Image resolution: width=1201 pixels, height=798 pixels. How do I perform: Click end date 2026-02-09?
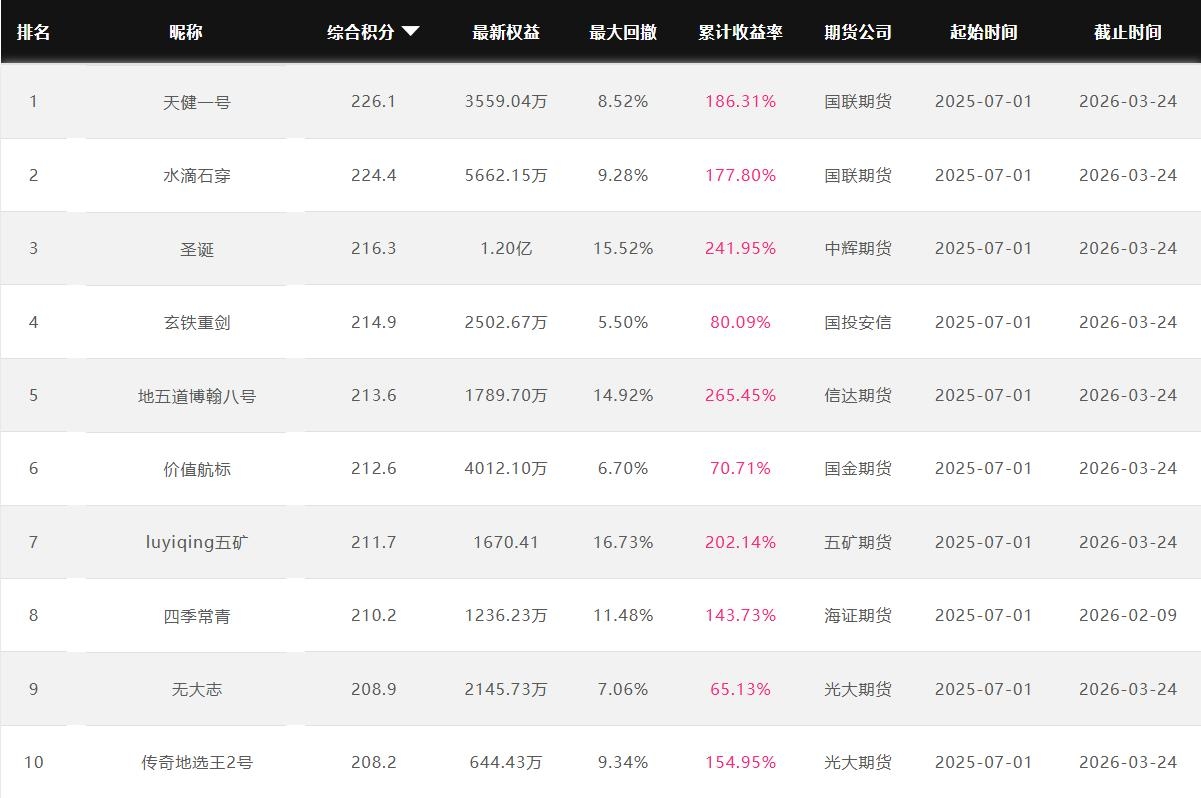(1128, 615)
